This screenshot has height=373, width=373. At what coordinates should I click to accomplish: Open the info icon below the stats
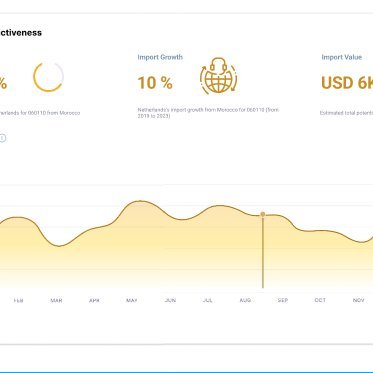pos(2,138)
